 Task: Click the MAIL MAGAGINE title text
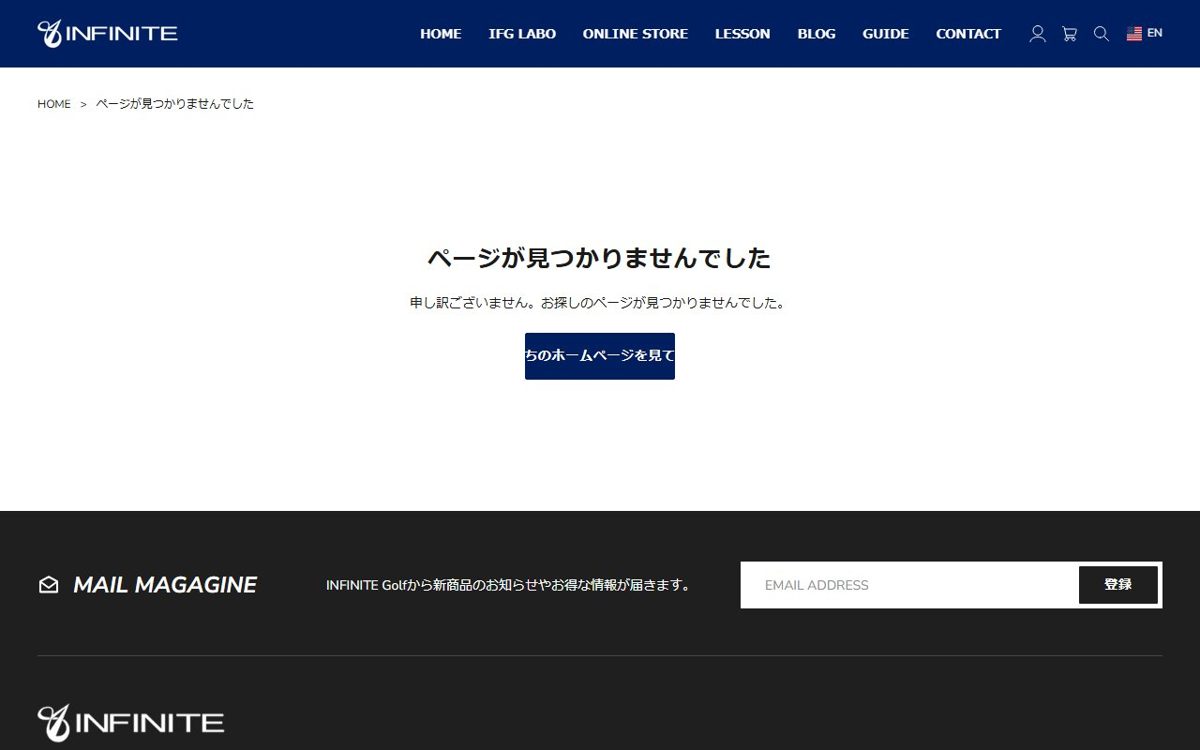tap(165, 585)
